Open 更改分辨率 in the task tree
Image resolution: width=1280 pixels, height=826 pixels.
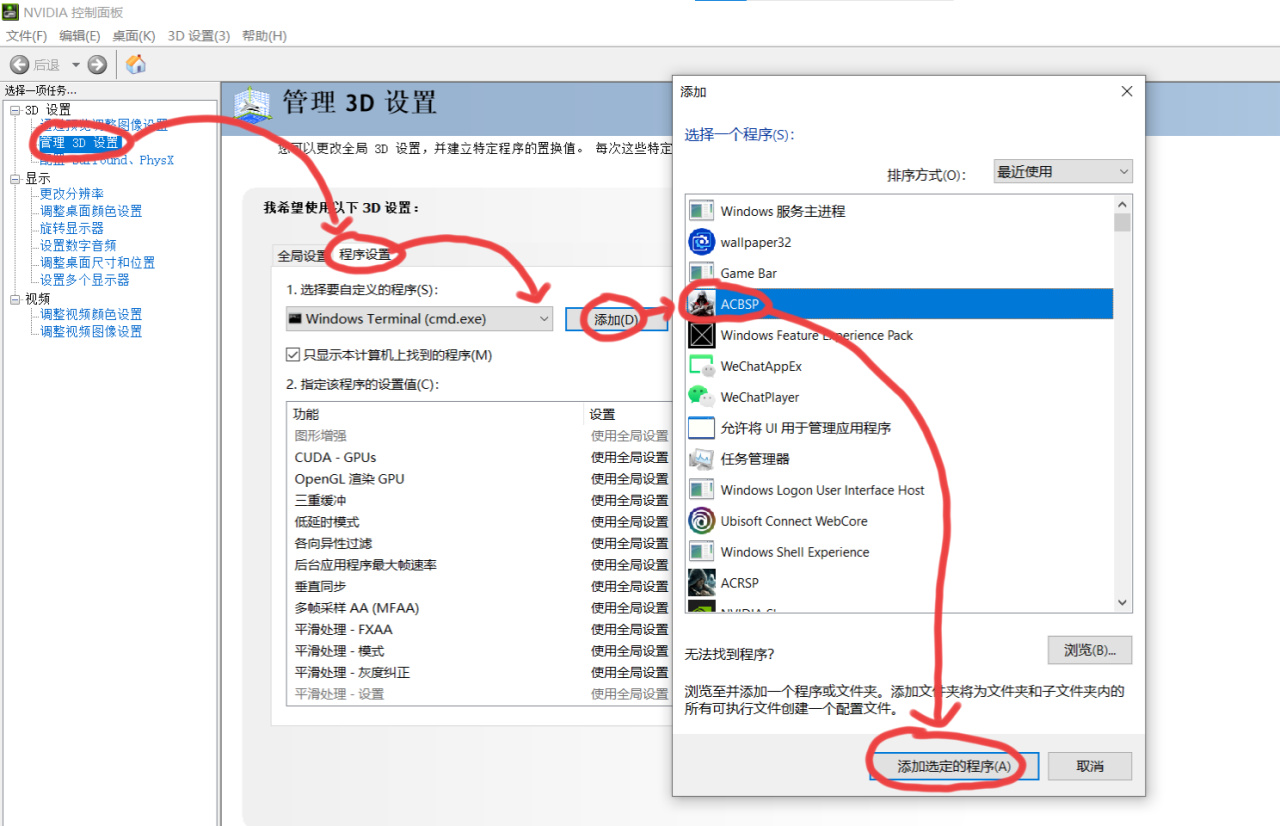[72, 194]
